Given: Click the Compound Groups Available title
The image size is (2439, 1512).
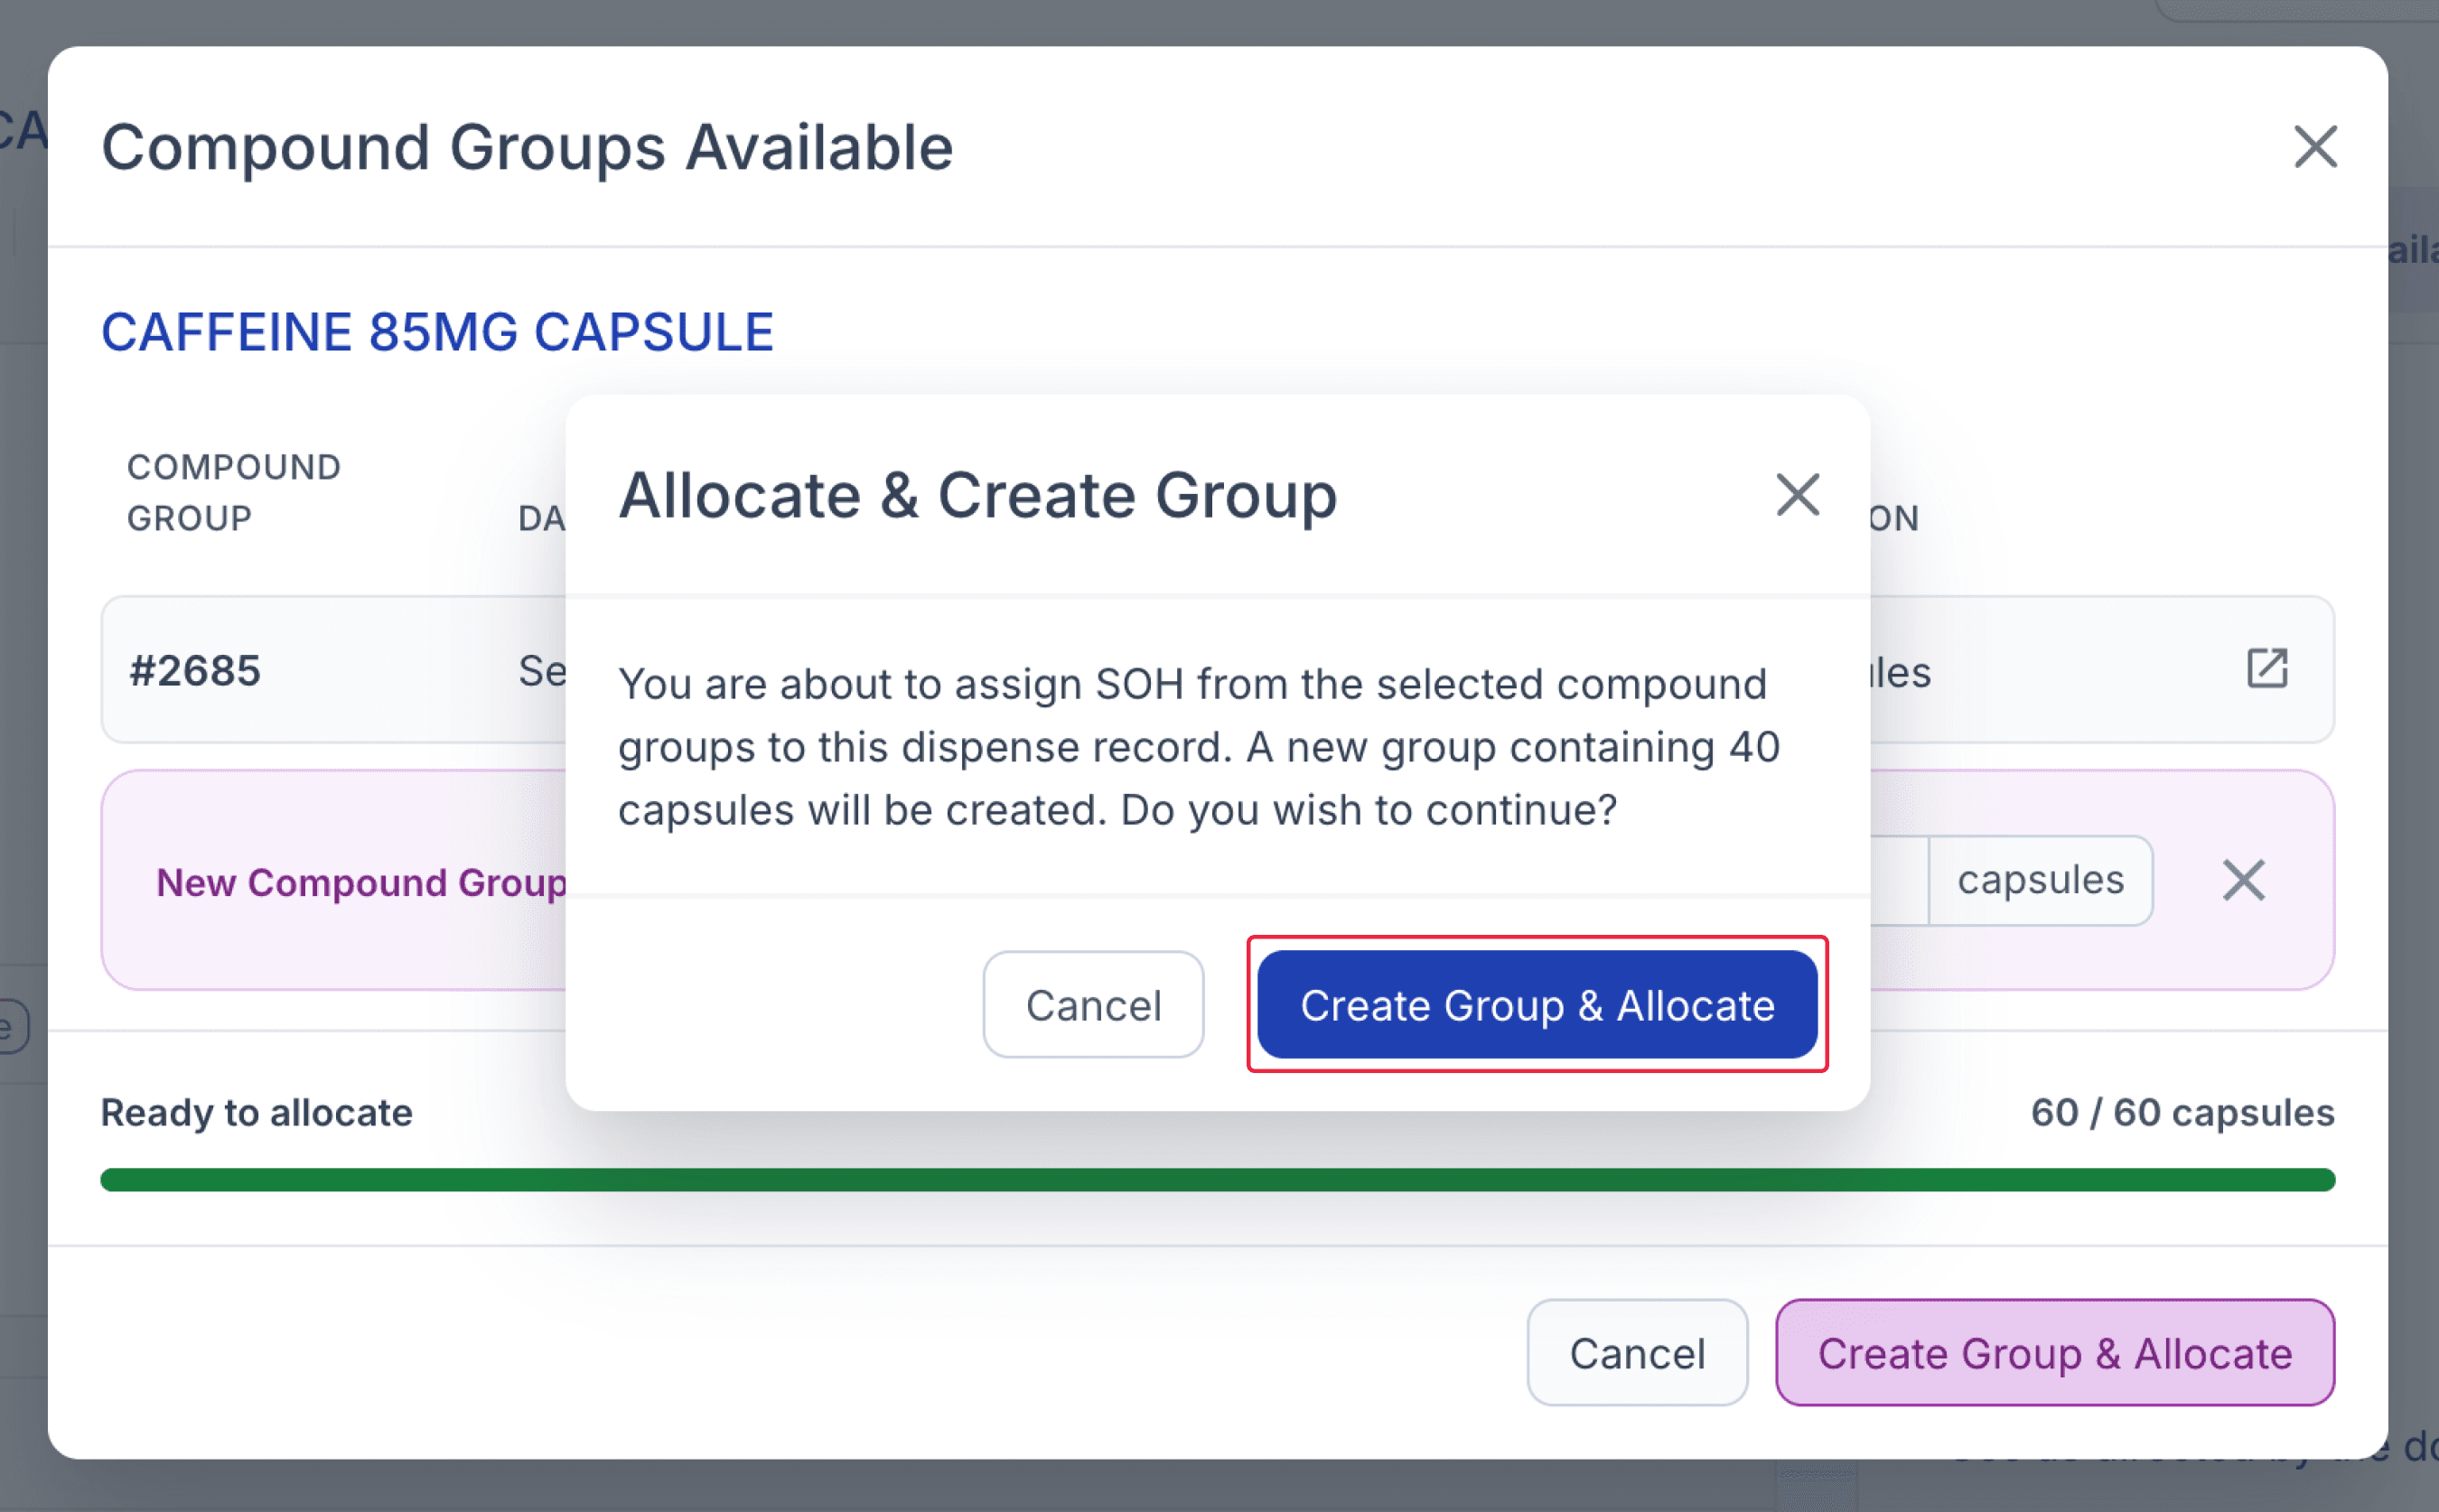Looking at the screenshot, I should click(x=527, y=147).
